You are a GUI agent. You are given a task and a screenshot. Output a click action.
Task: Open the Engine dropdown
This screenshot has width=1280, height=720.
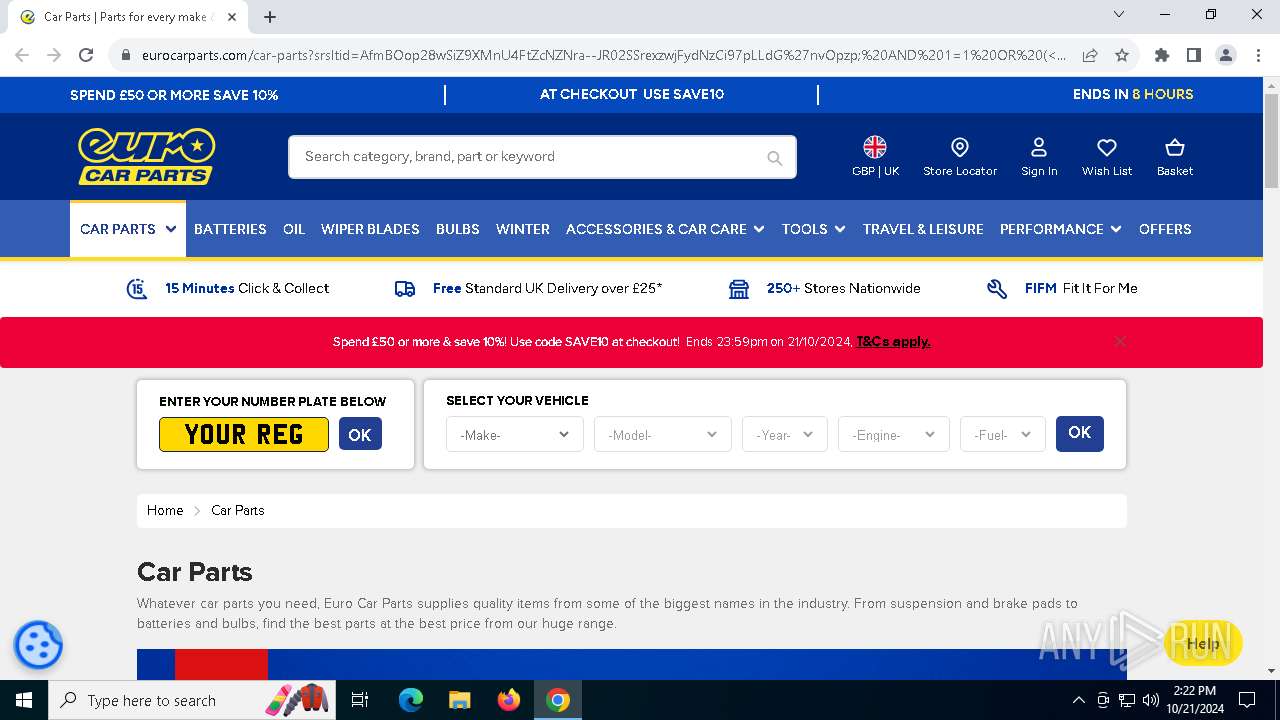tap(893, 435)
